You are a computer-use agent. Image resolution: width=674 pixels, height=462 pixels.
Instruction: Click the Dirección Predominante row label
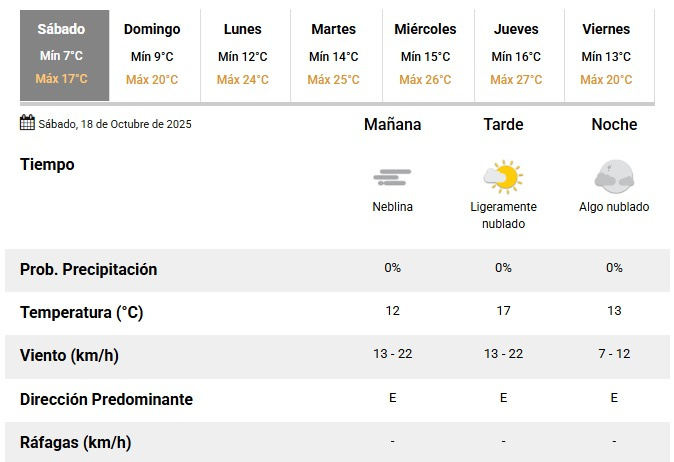106,399
